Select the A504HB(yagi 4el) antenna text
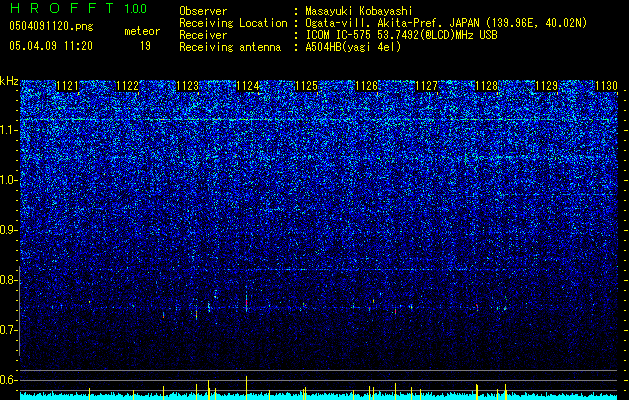 pos(353,47)
